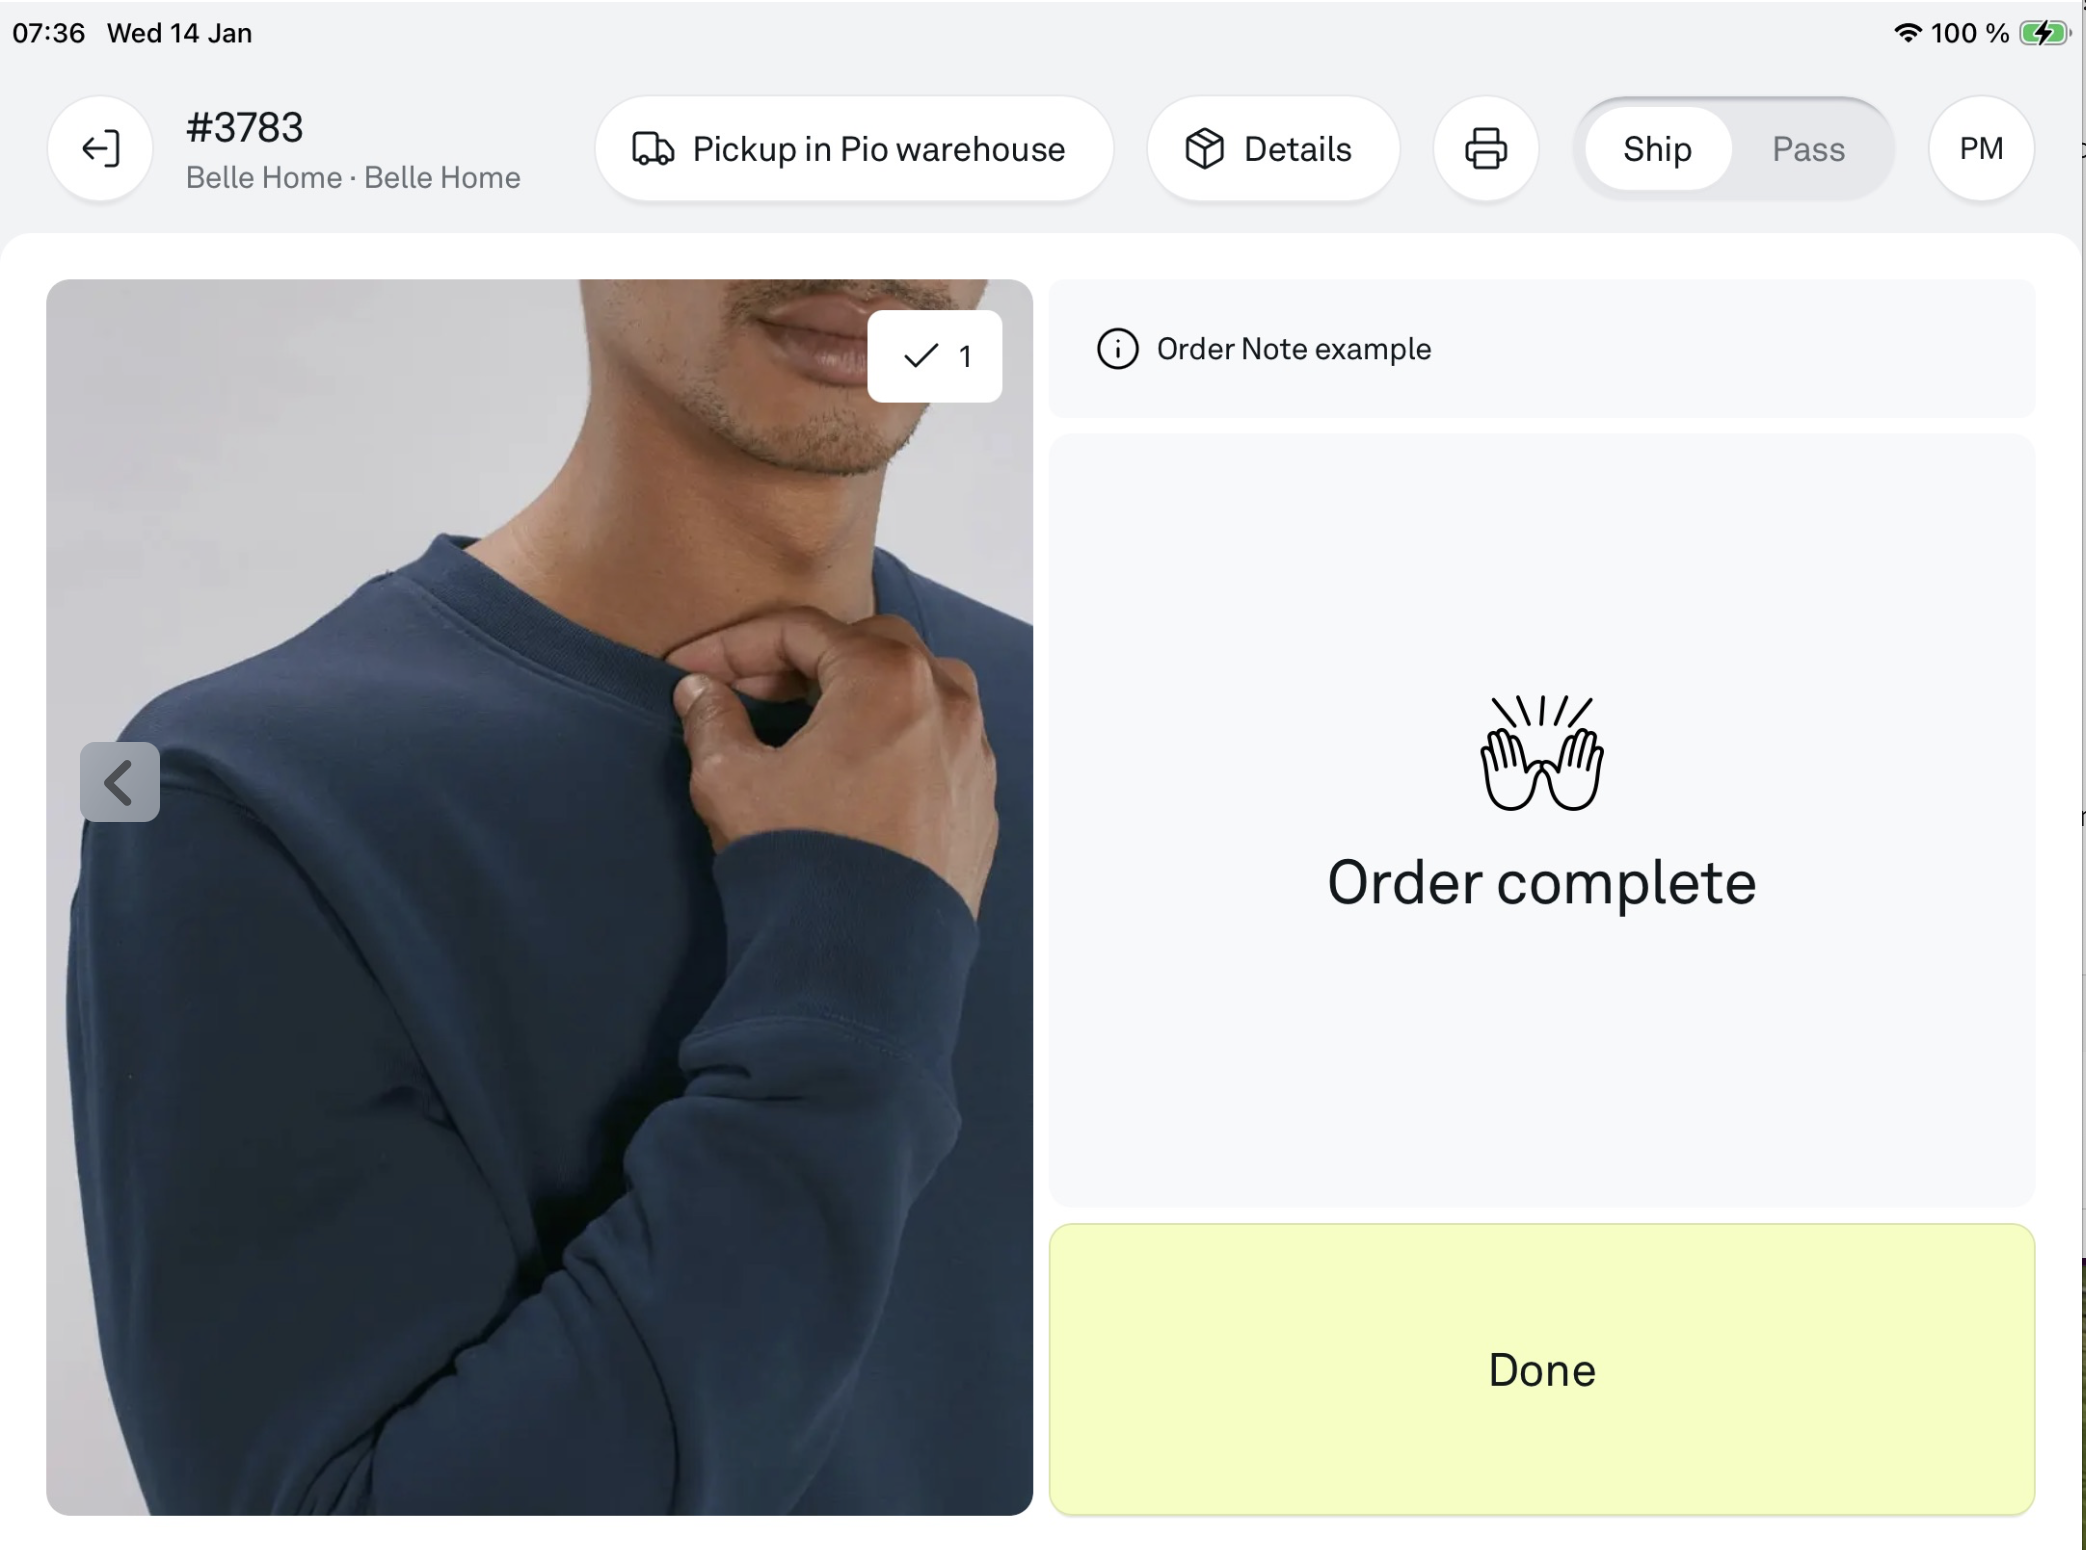This screenshot has width=2086, height=1550.
Task: Switch to Pass mode
Action: click(x=1808, y=149)
